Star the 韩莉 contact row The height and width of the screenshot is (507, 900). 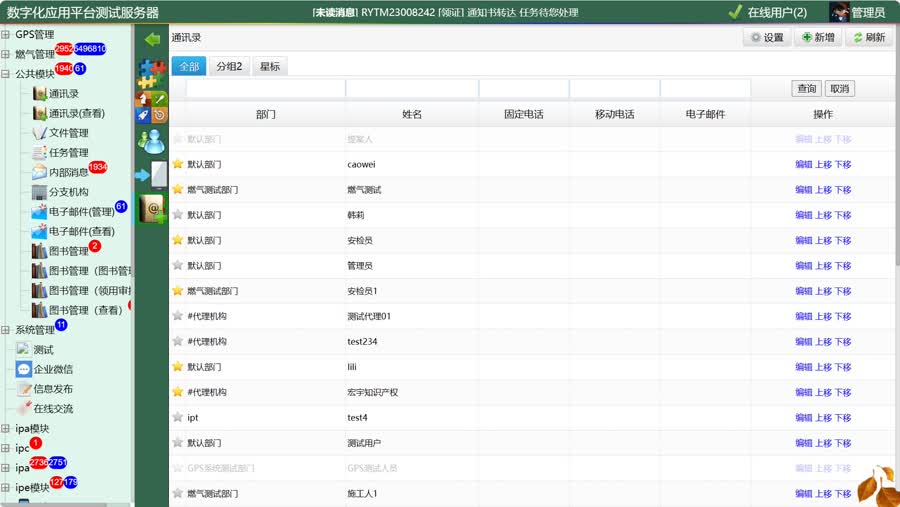click(178, 215)
